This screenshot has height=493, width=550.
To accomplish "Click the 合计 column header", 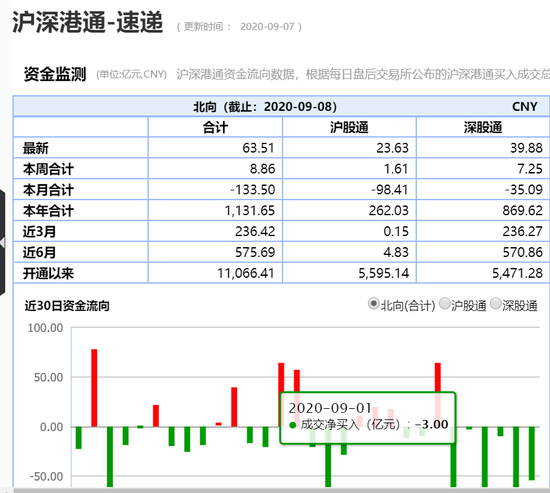I will tap(215, 127).
